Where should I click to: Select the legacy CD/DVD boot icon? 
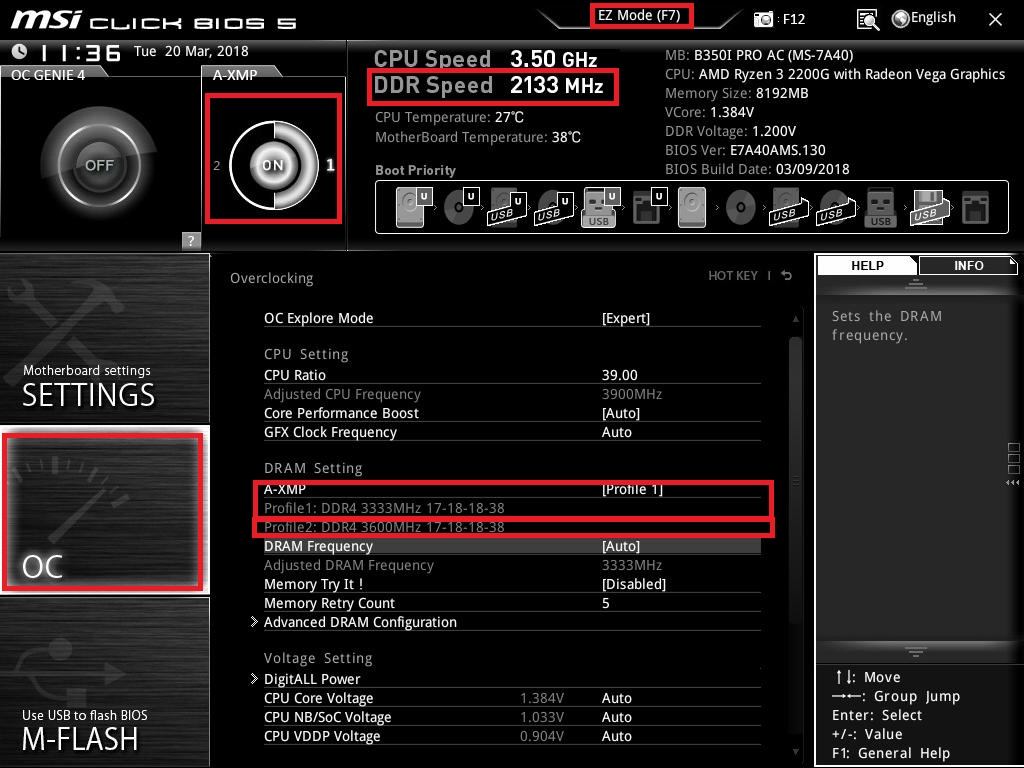tap(741, 208)
